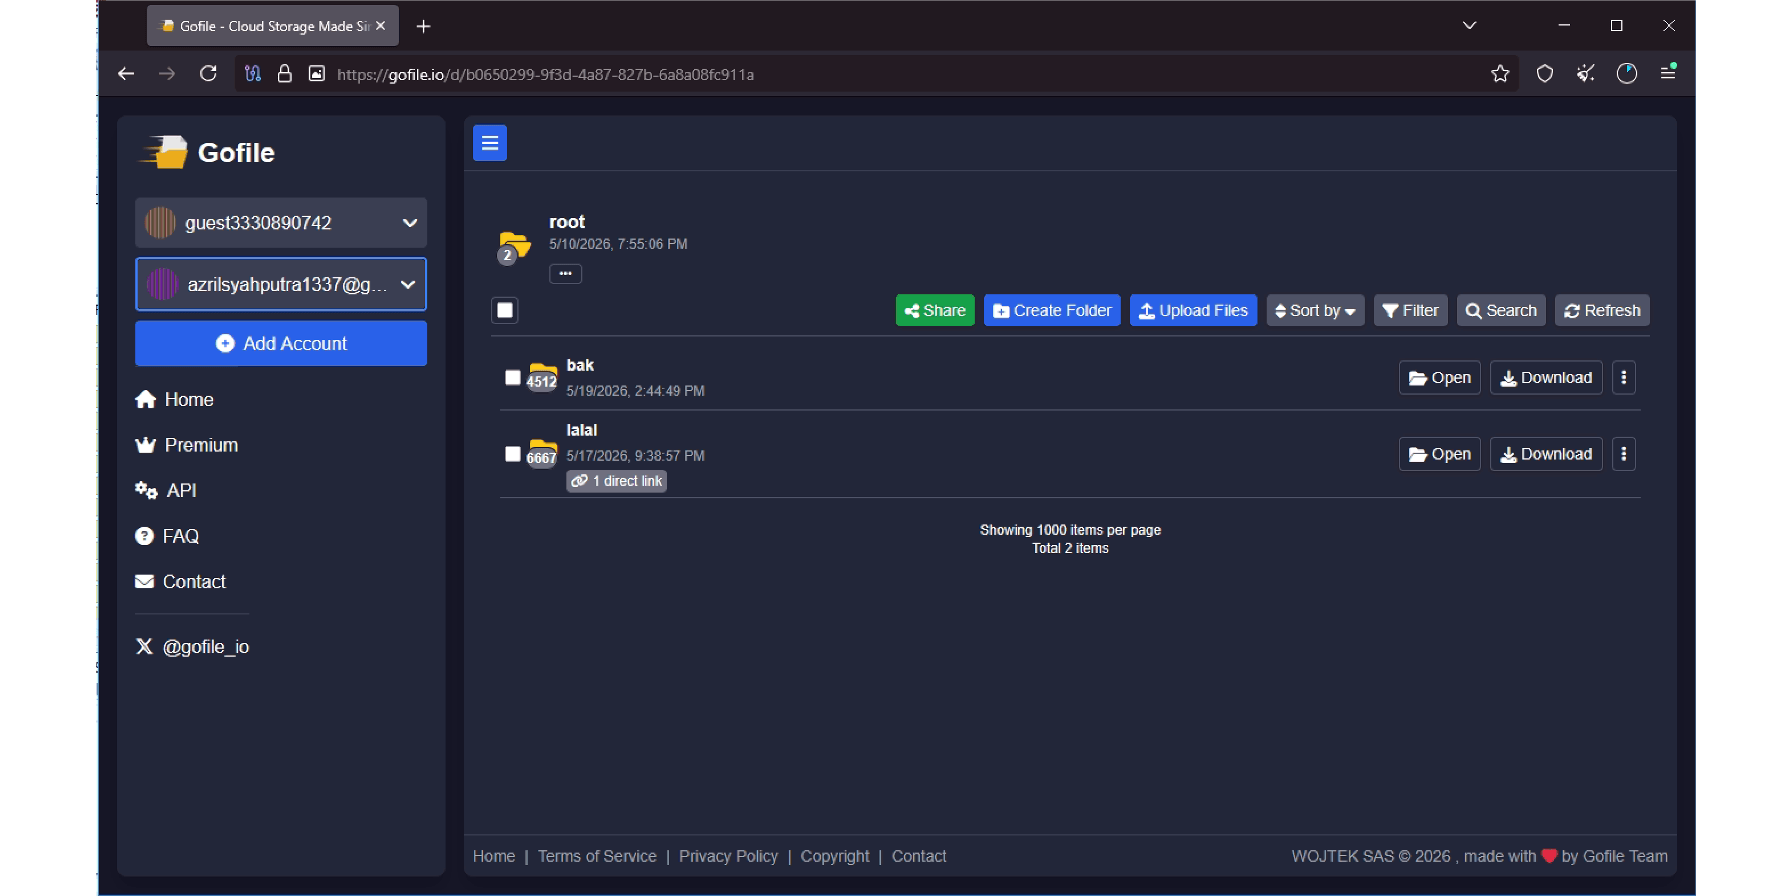The width and height of the screenshot is (1790, 896).
Task: Open the list all tabs chevron
Action: 1469,26
